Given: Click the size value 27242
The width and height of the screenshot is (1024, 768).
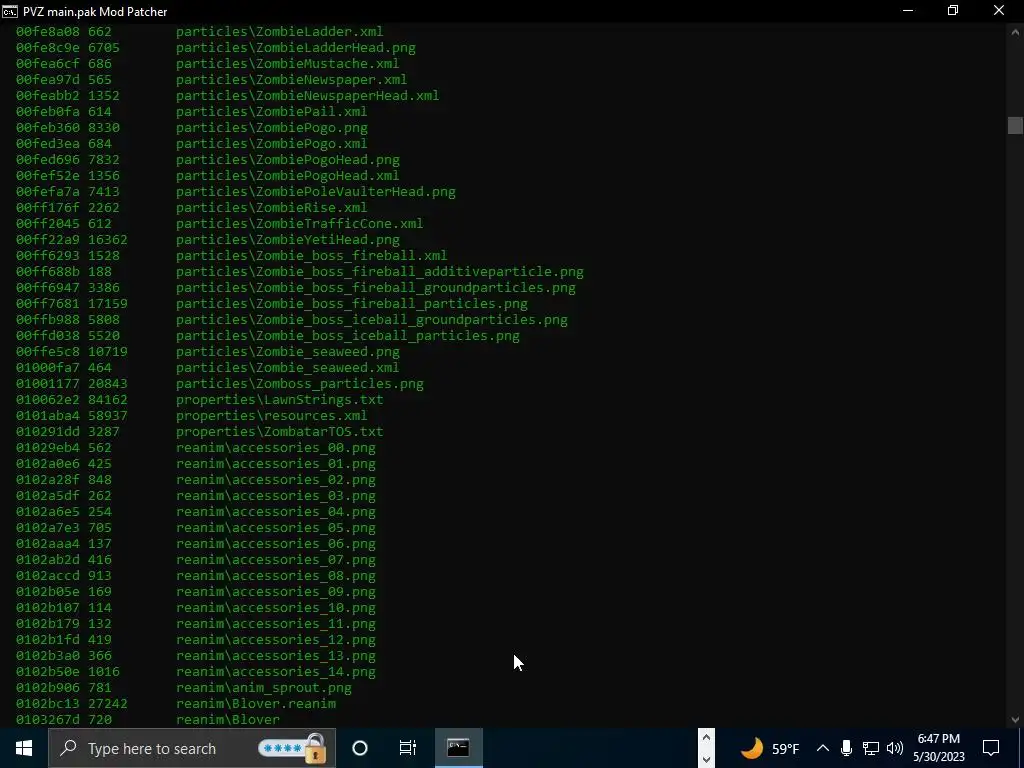Looking at the screenshot, I should pyautogui.click(x=108, y=703).
